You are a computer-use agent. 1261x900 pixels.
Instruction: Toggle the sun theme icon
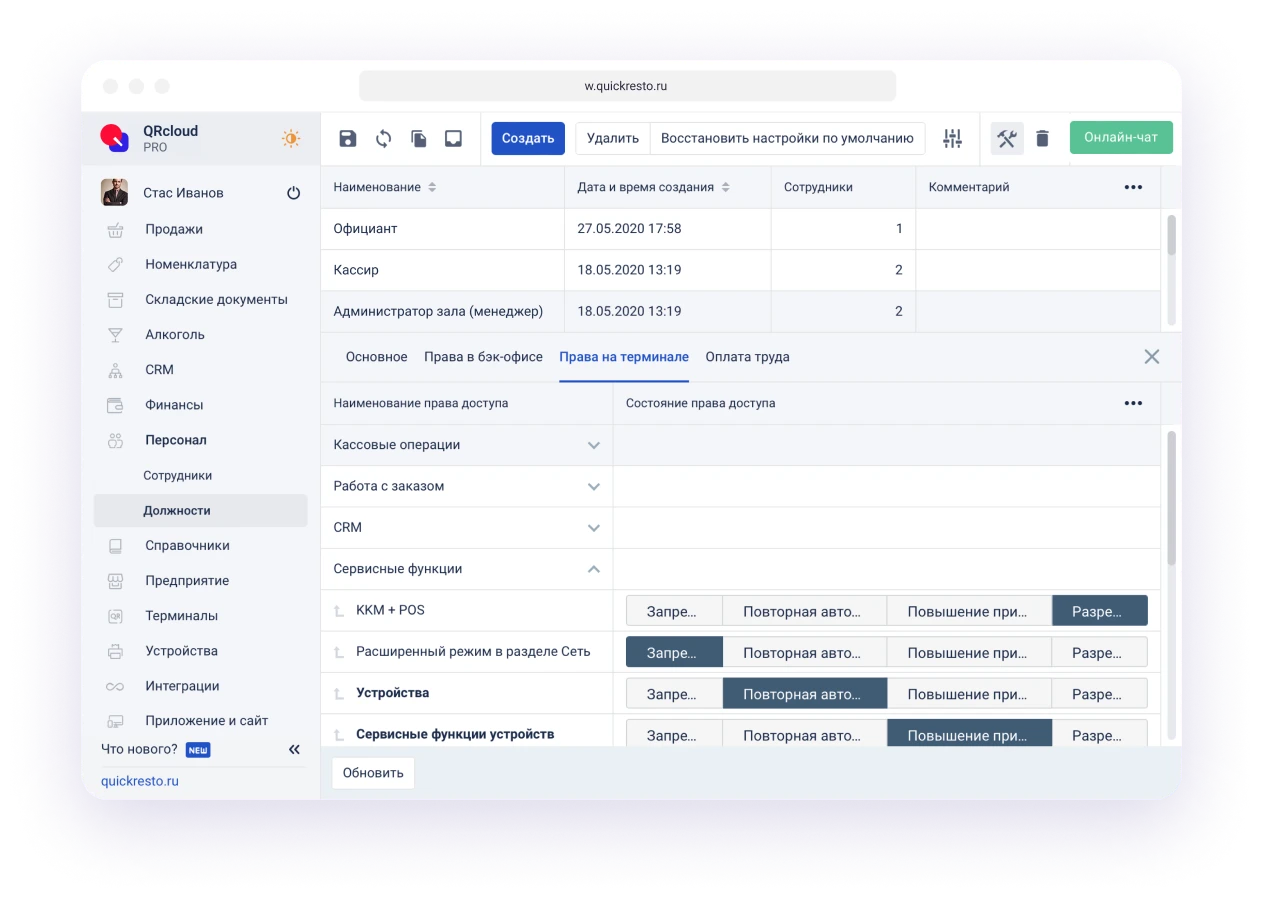click(291, 138)
